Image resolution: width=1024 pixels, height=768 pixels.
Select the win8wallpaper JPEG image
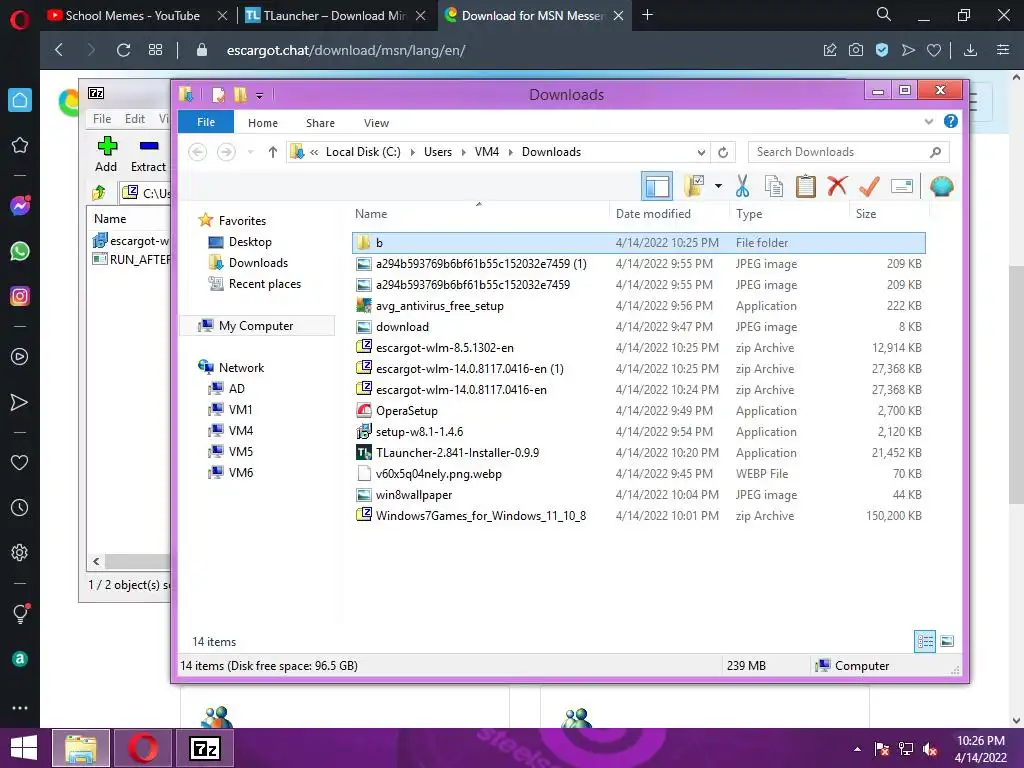coord(639,494)
